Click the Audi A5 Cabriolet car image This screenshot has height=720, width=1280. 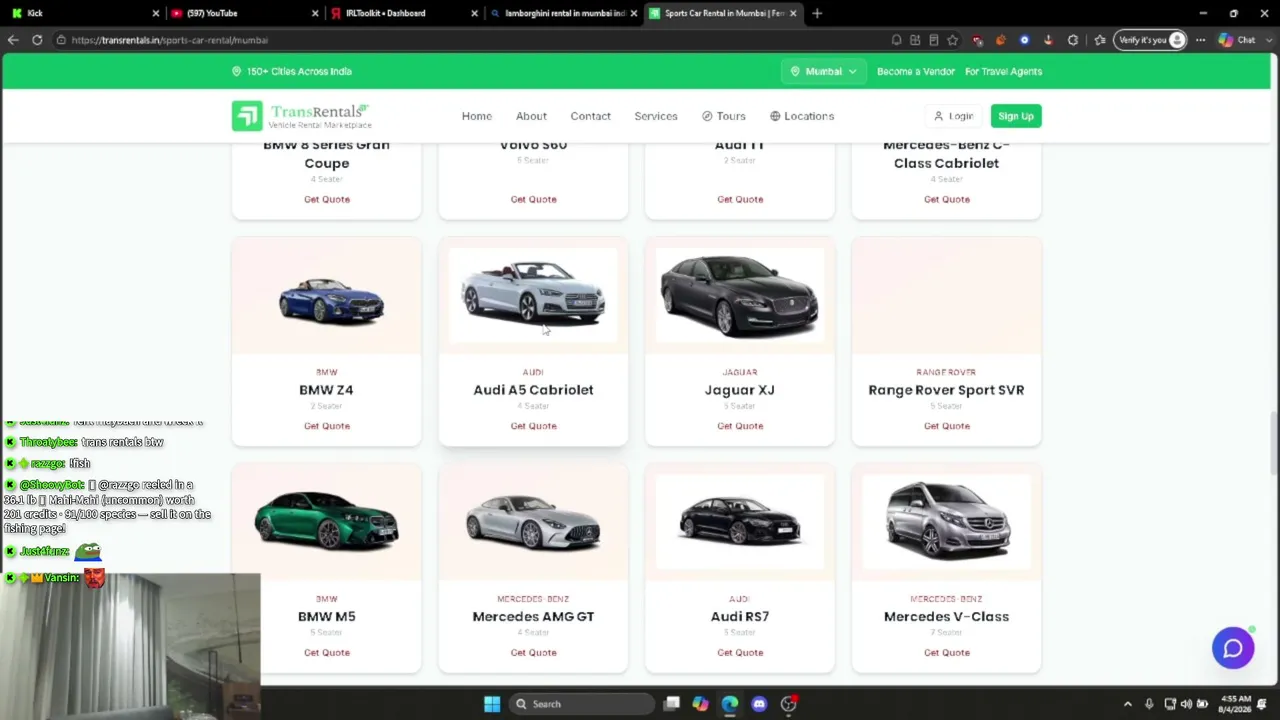point(533,293)
